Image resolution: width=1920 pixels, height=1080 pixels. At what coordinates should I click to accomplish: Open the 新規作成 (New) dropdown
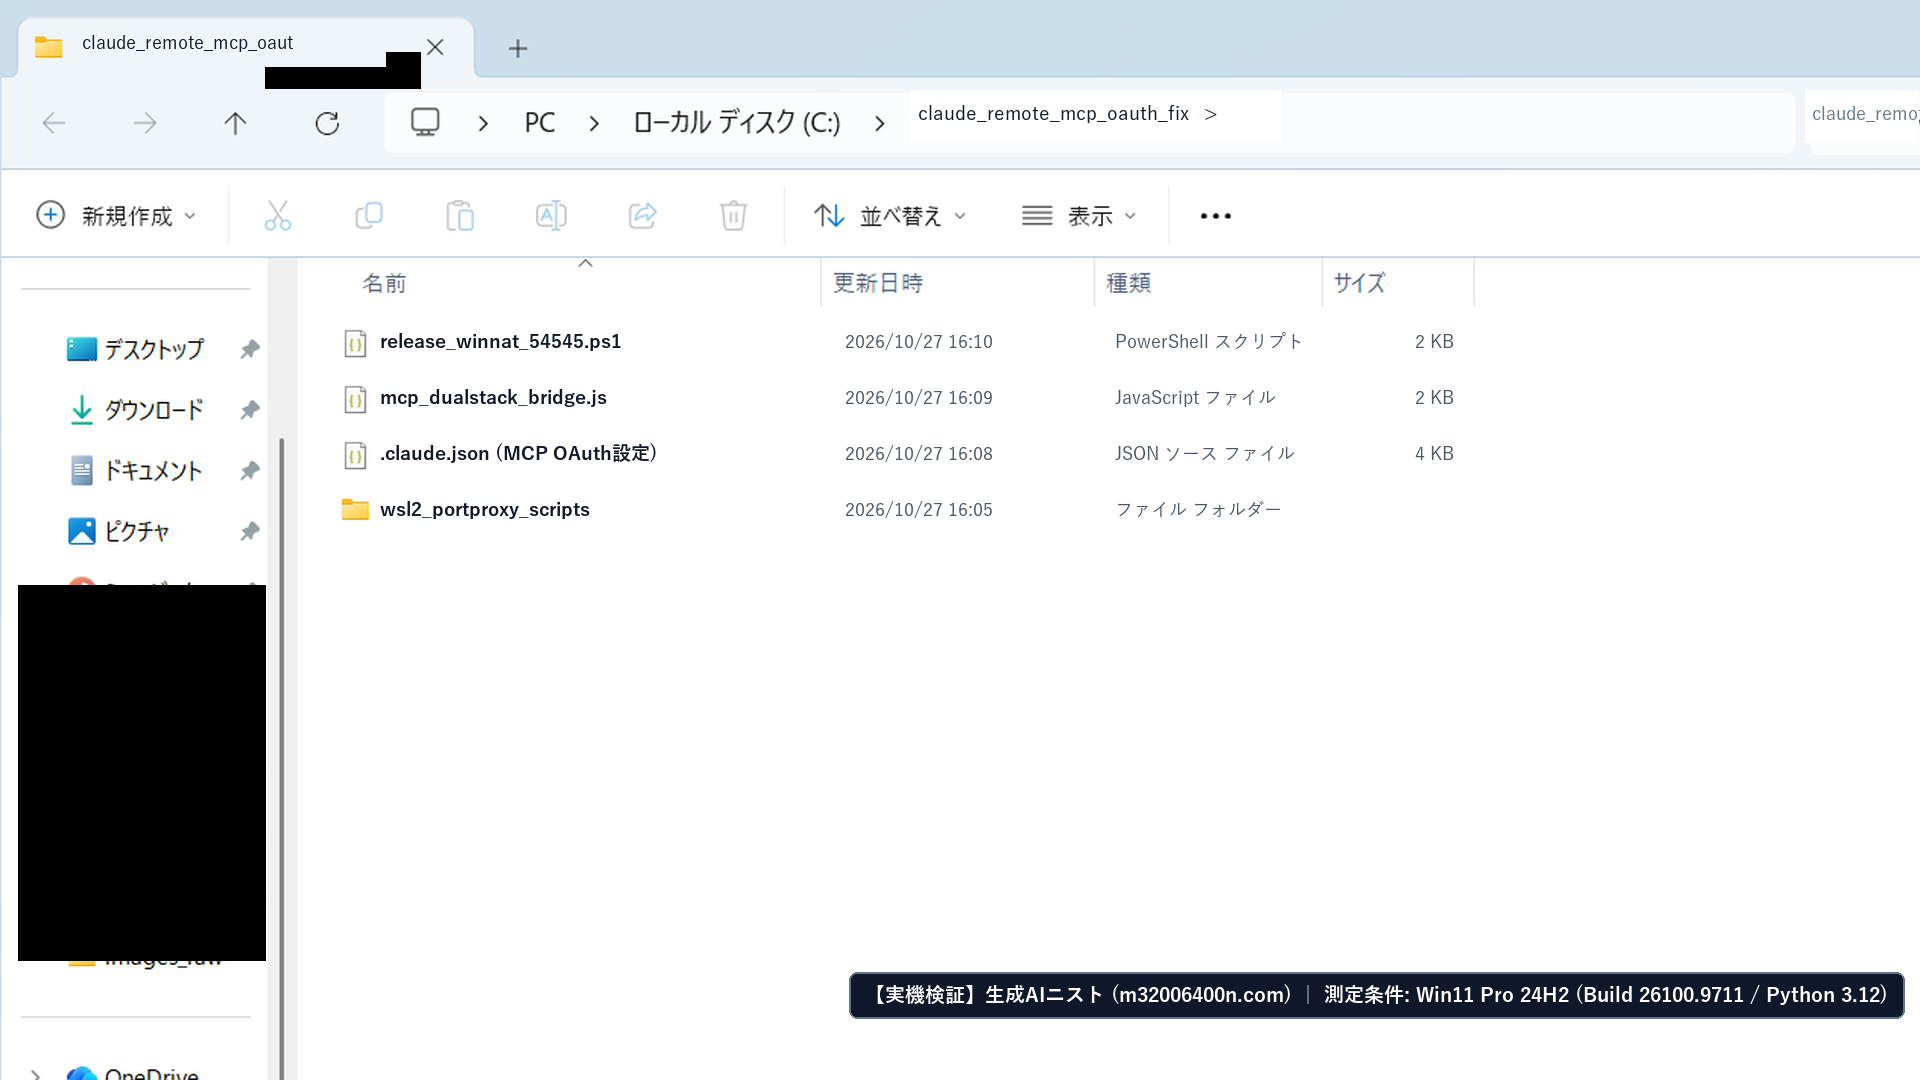pos(116,215)
